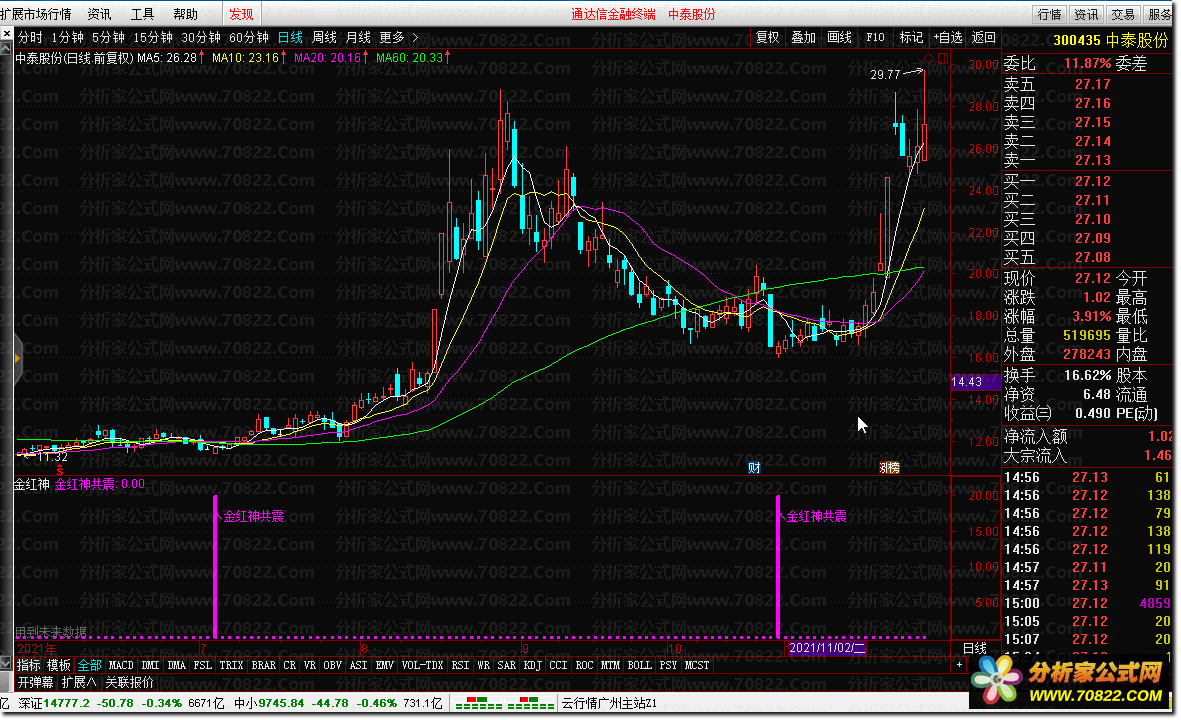Open the 帮助 menu
1181x720 pixels.
coord(185,14)
